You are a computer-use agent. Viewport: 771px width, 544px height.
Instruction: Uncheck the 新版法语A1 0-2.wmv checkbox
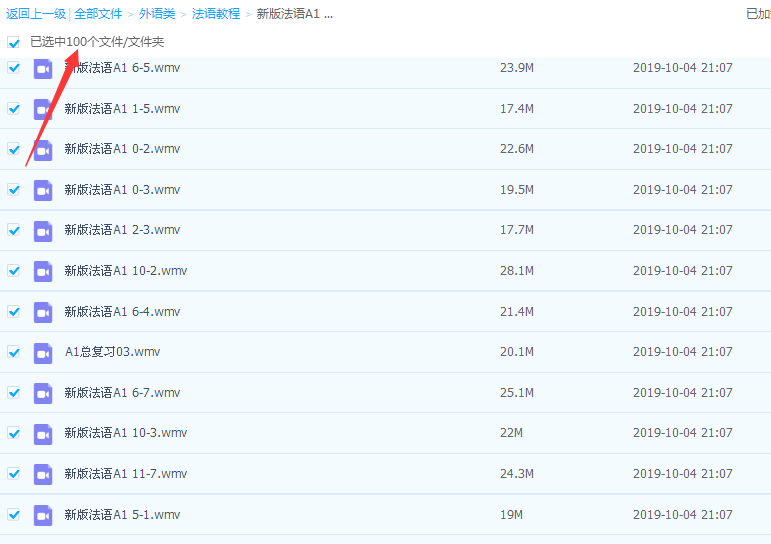pyautogui.click(x=14, y=149)
